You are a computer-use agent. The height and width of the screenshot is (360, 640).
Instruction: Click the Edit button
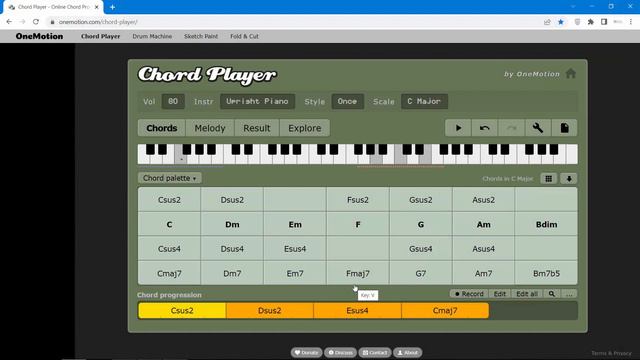point(500,294)
